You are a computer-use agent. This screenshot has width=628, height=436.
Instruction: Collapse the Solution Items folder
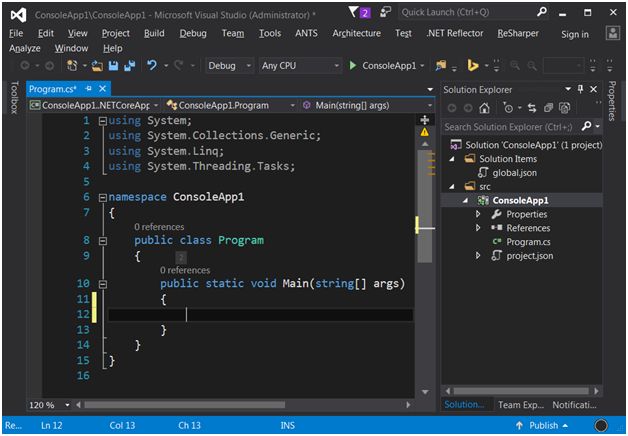pos(453,159)
